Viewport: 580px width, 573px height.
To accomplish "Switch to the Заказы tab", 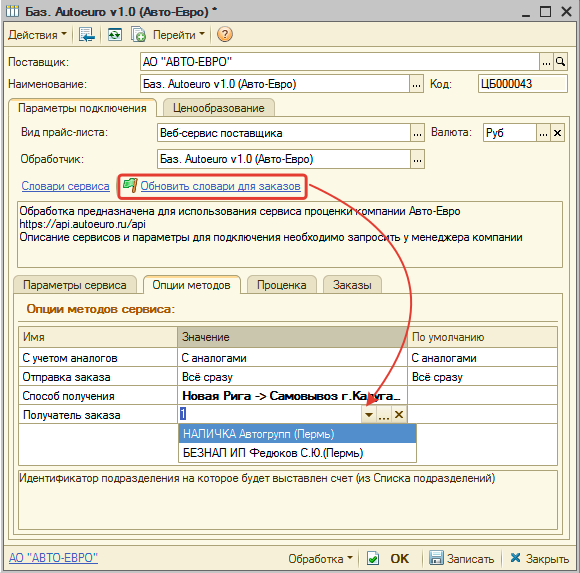I will [x=352, y=285].
